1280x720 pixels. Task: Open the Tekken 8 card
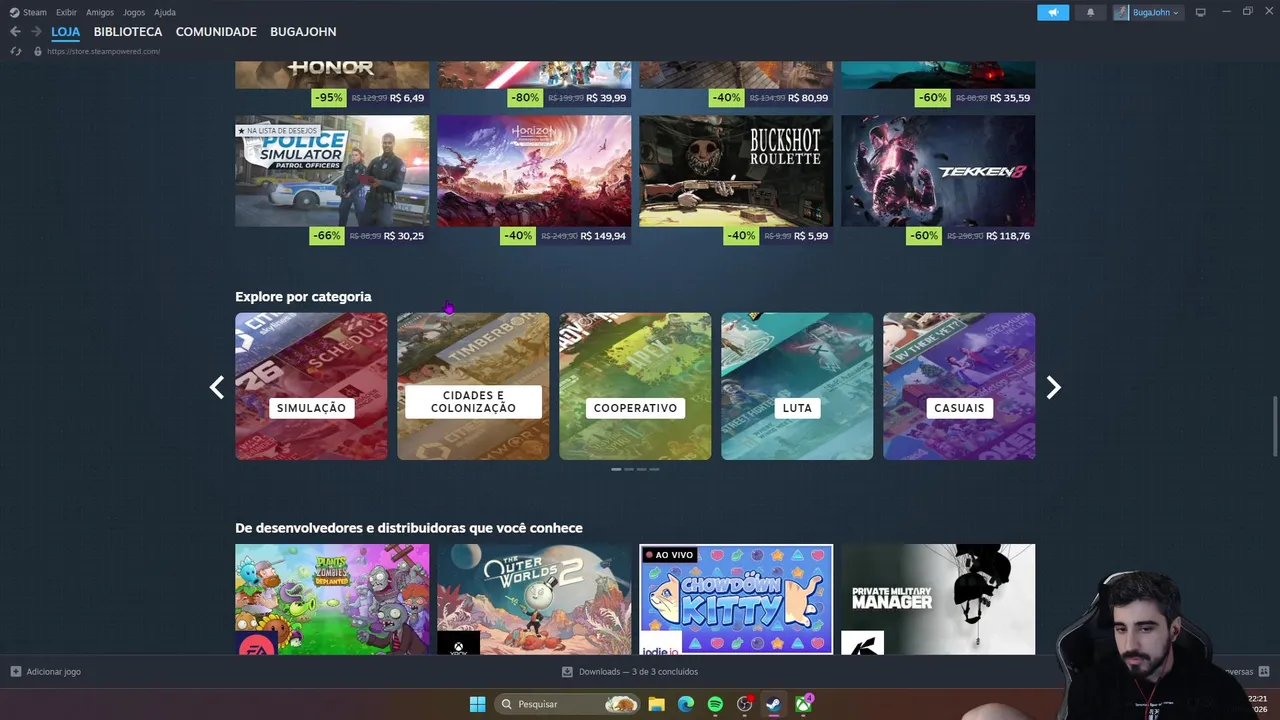coord(938,171)
